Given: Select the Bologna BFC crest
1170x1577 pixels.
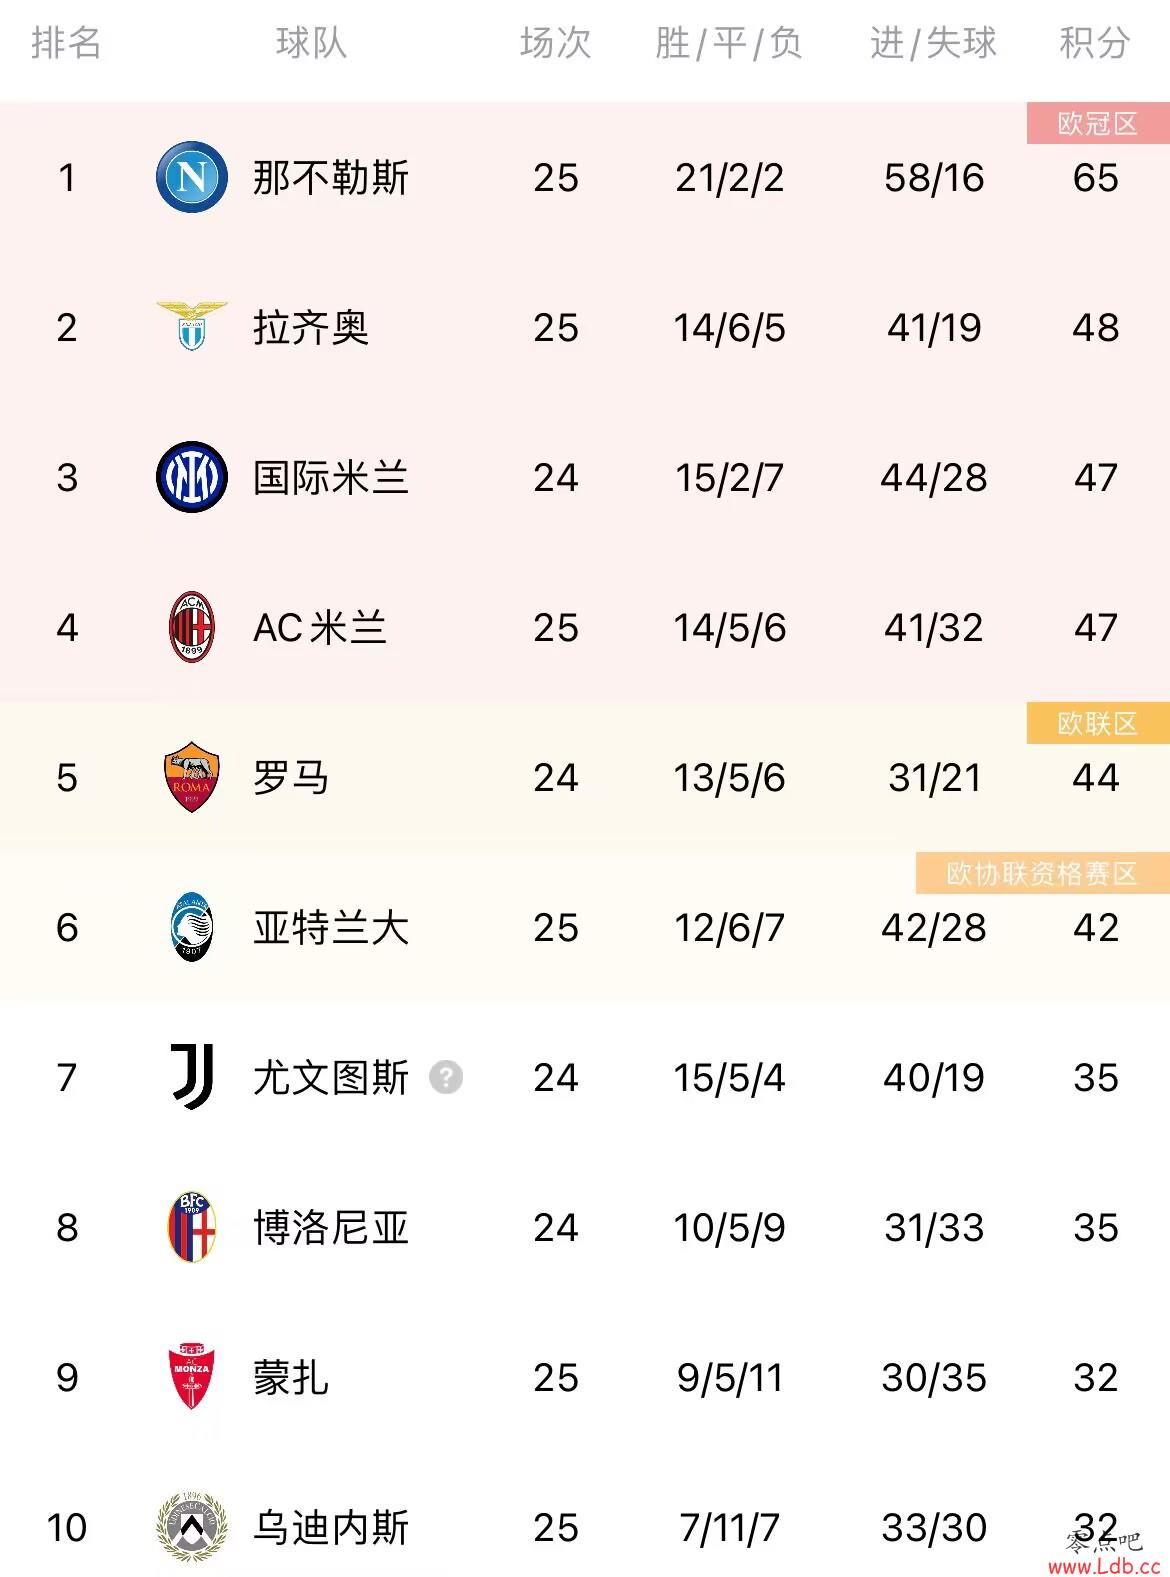Looking at the screenshot, I should [192, 1227].
